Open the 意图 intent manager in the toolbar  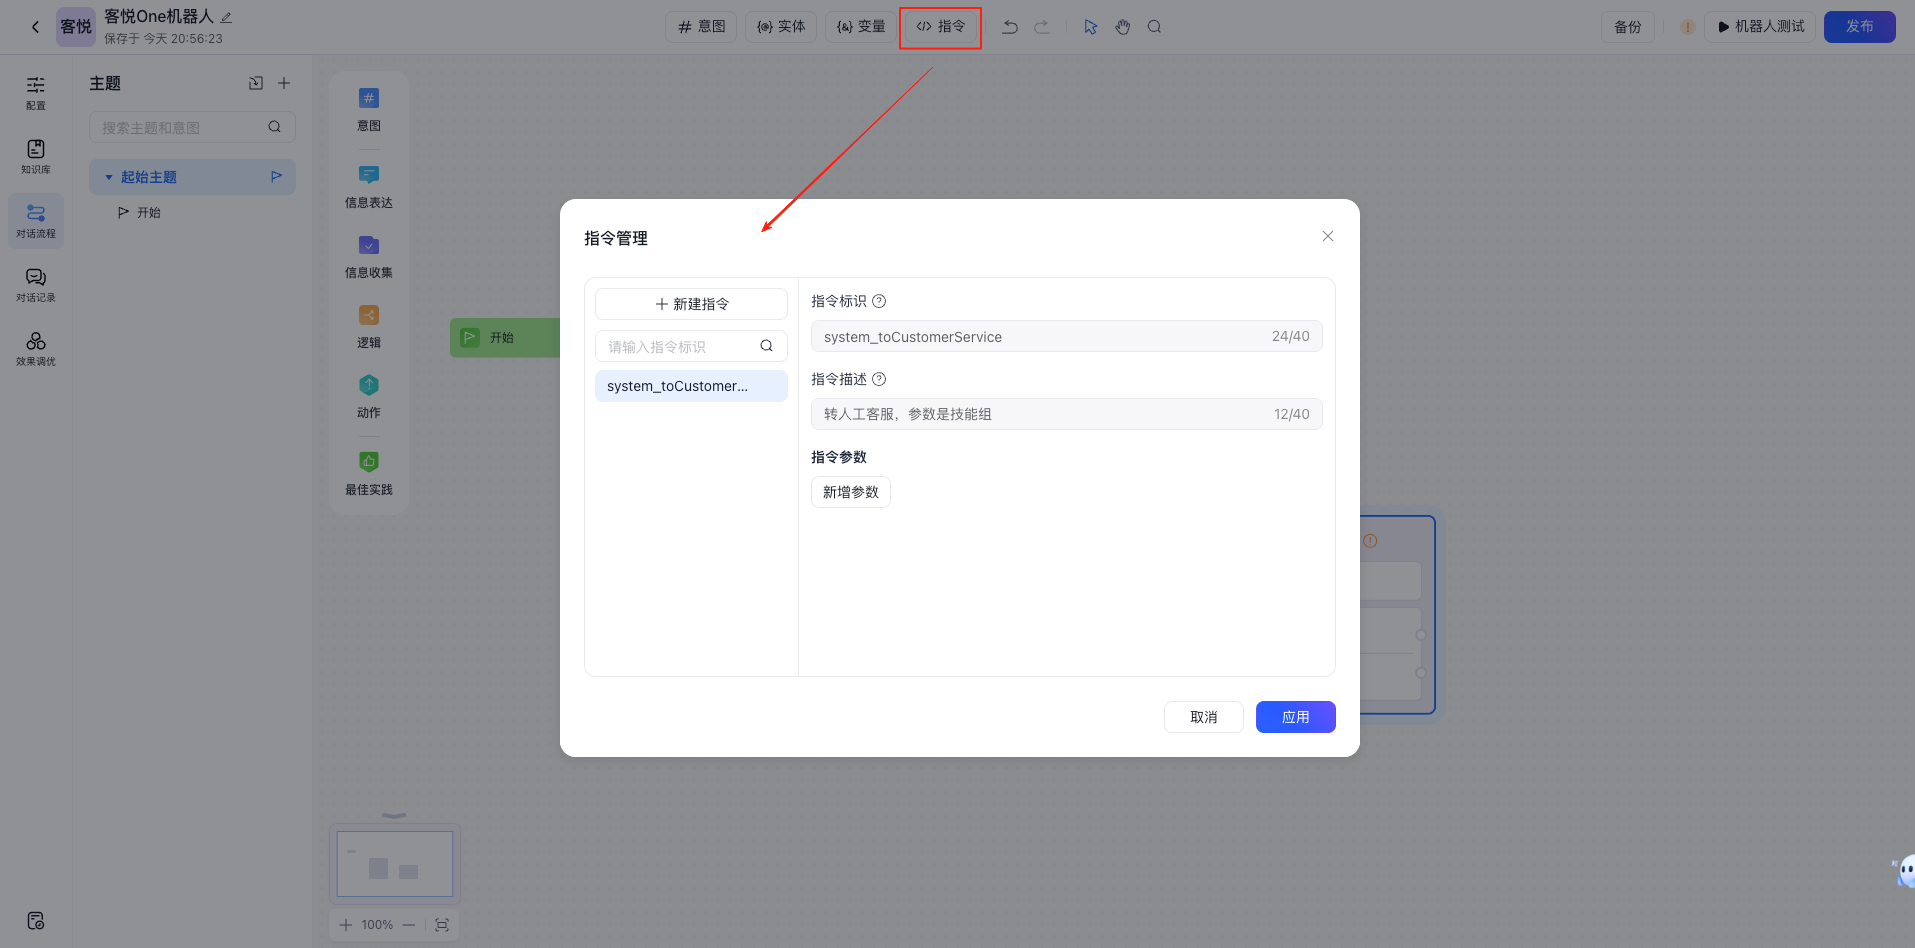[701, 27]
